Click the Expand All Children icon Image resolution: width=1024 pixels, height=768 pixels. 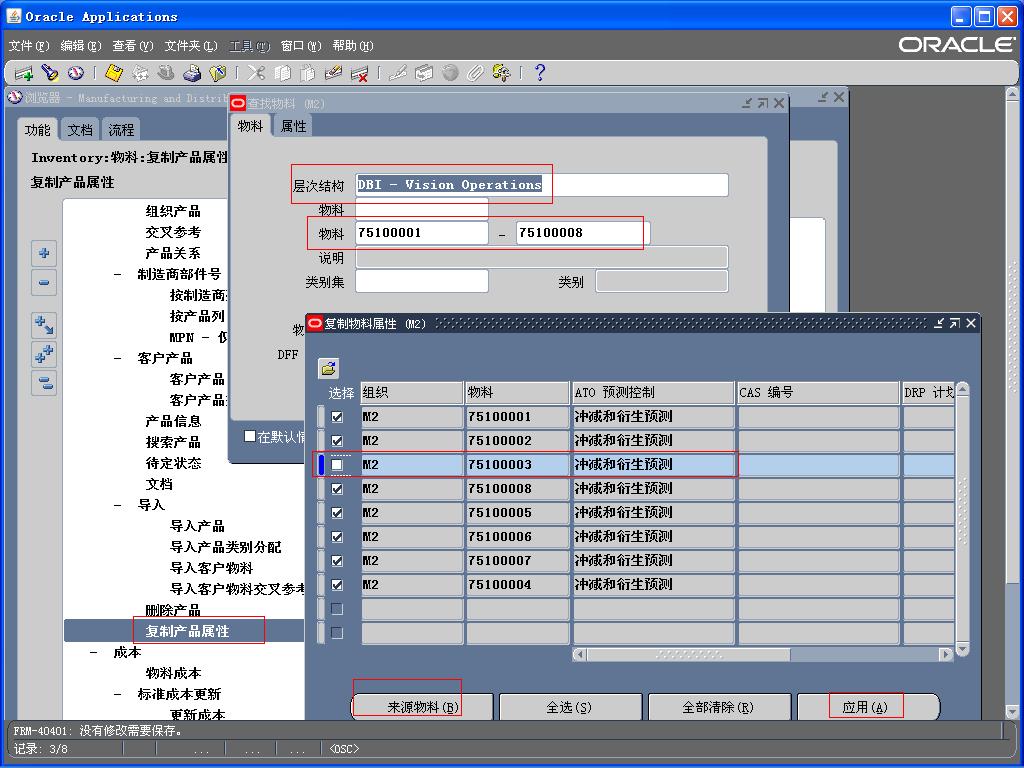pos(44,354)
